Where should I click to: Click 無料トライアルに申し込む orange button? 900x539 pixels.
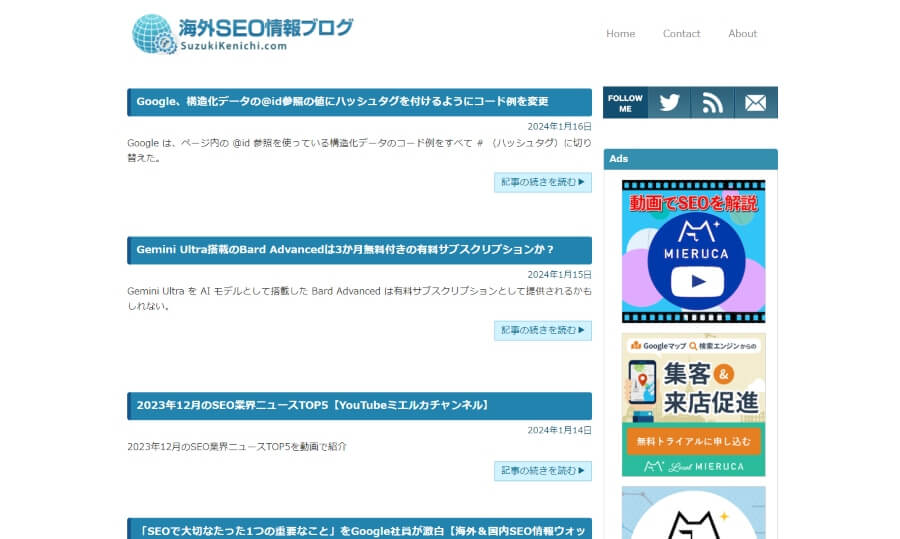pos(693,441)
